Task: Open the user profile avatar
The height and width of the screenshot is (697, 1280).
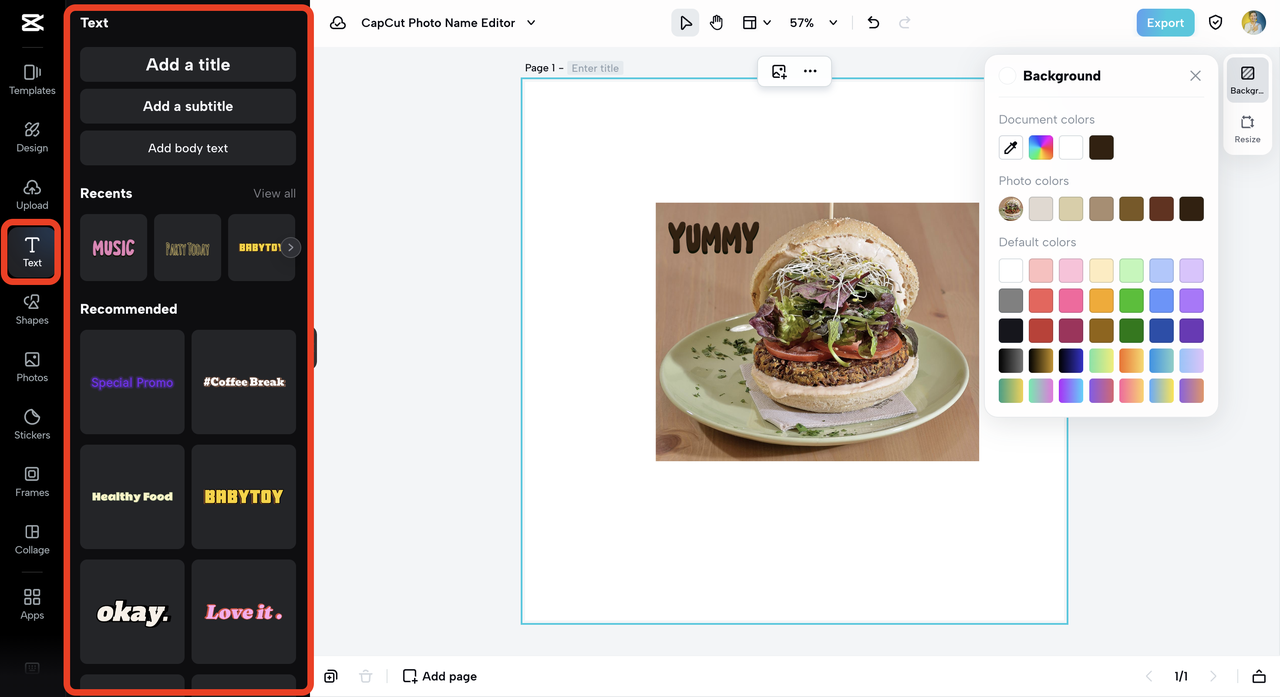Action: [1253, 23]
